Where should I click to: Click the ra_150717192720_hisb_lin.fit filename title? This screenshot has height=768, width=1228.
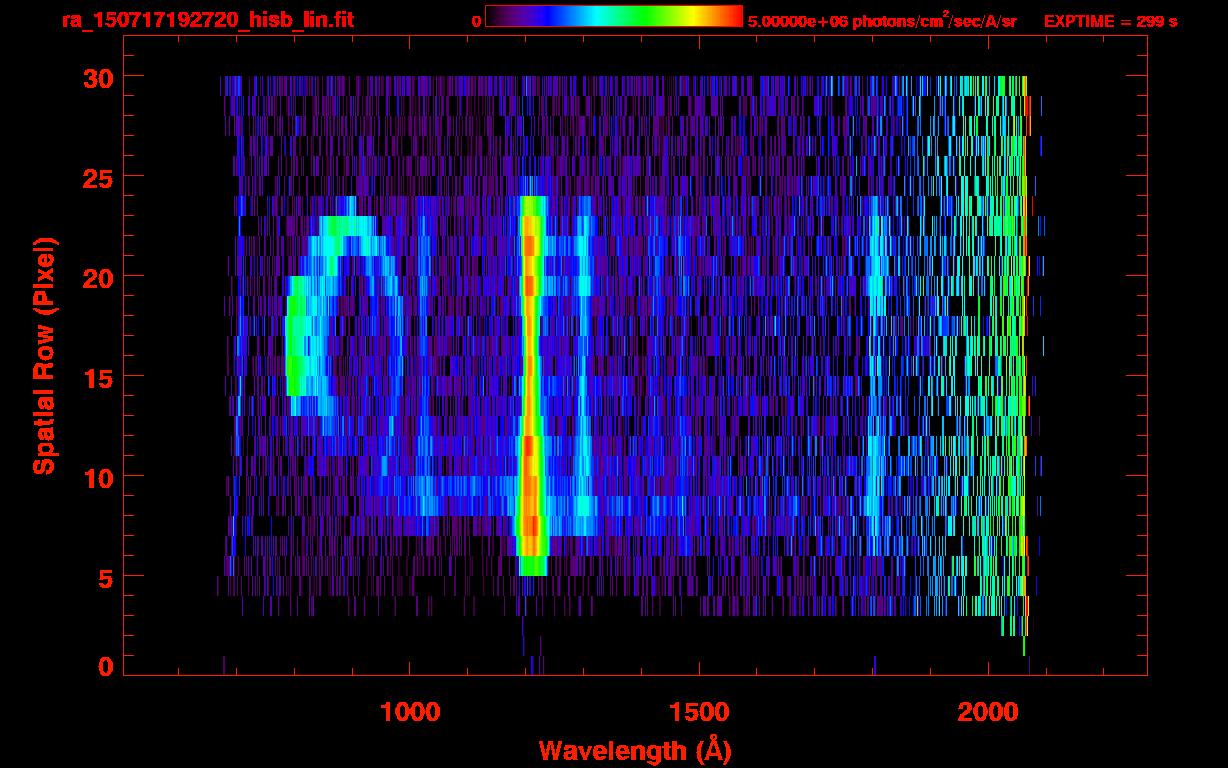coord(207,20)
